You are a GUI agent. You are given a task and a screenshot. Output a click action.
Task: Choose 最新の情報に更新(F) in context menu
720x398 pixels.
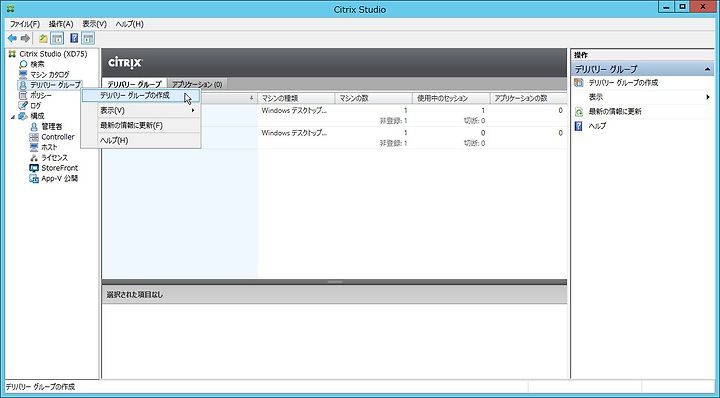(141, 125)
